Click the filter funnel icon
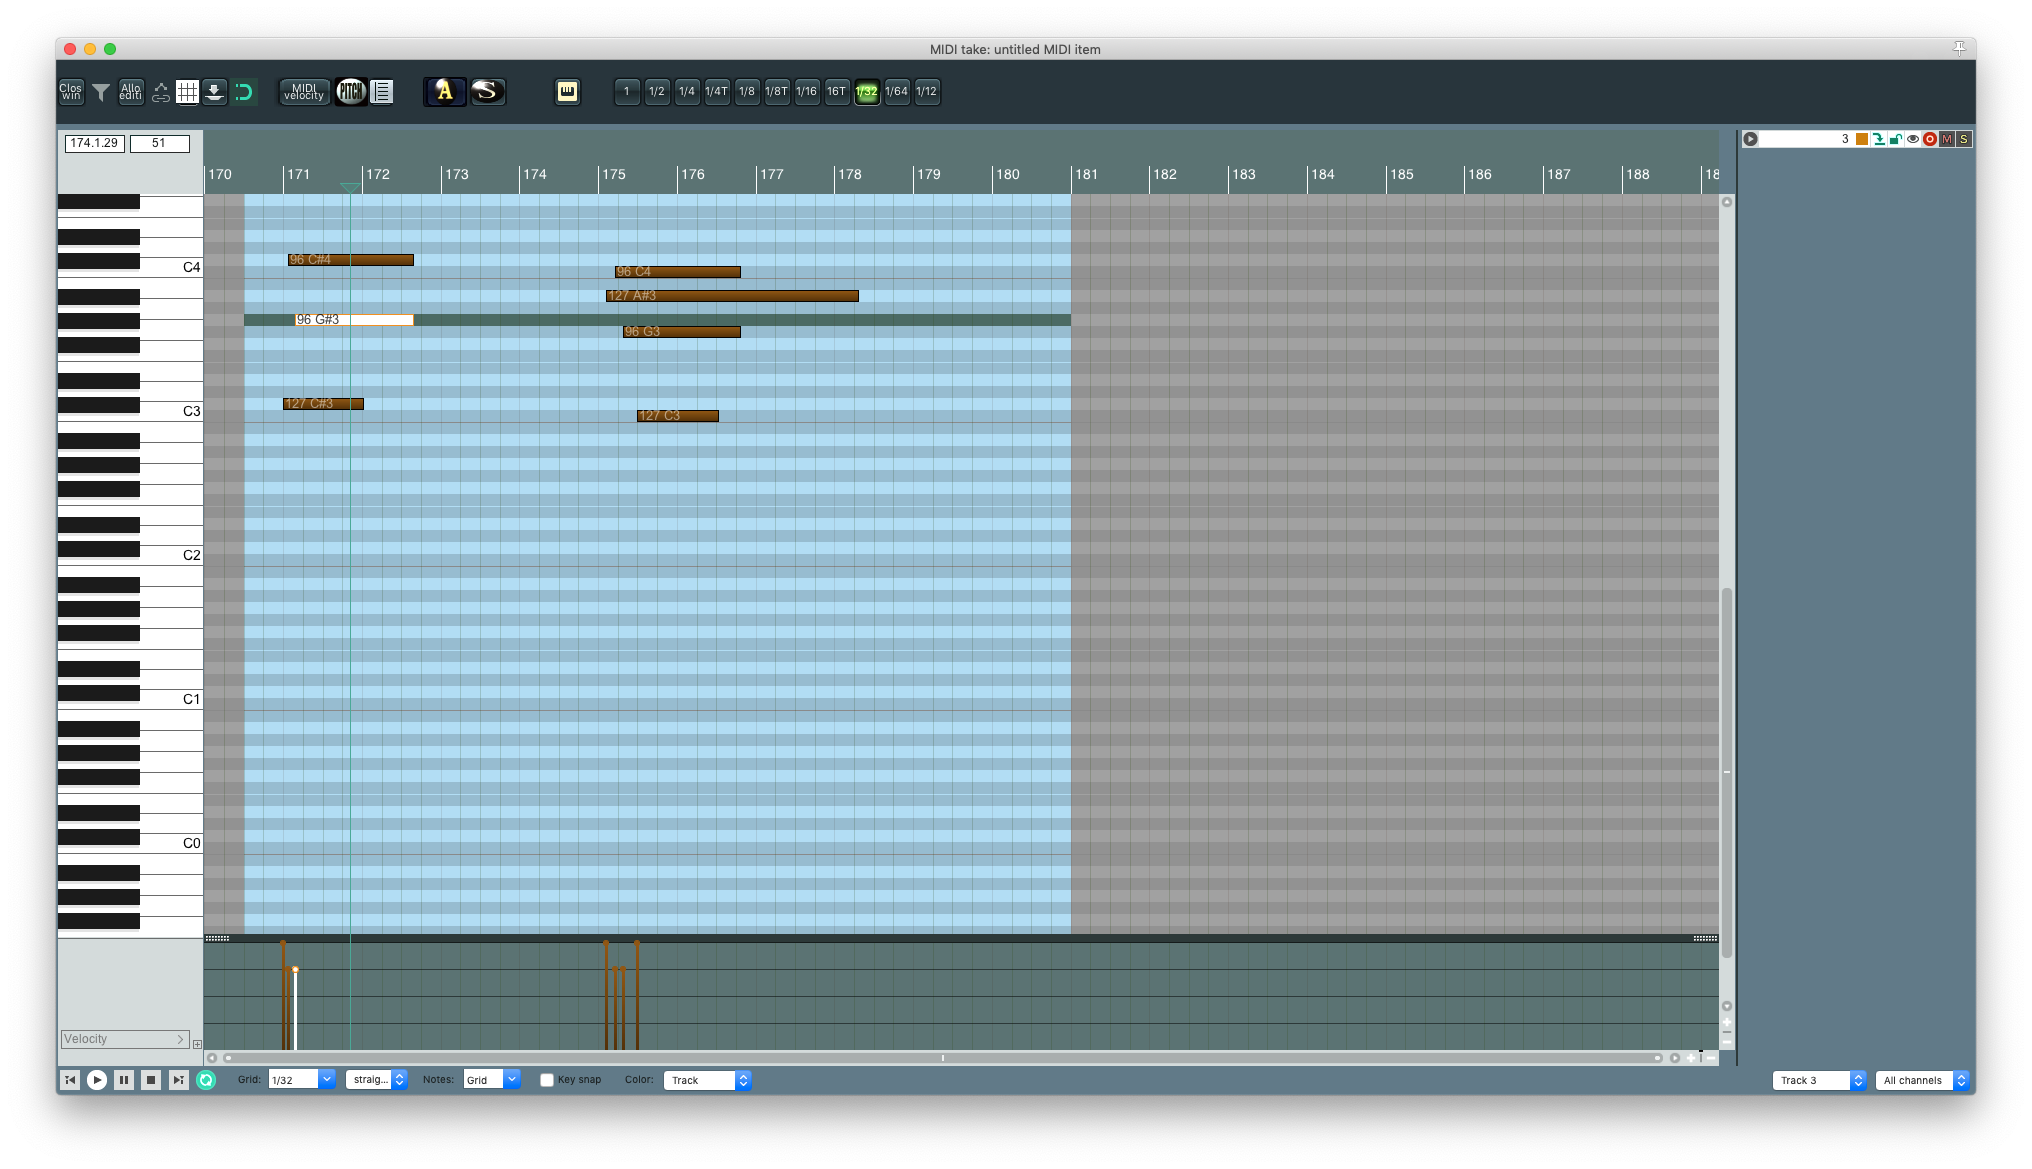 [101, 92]
